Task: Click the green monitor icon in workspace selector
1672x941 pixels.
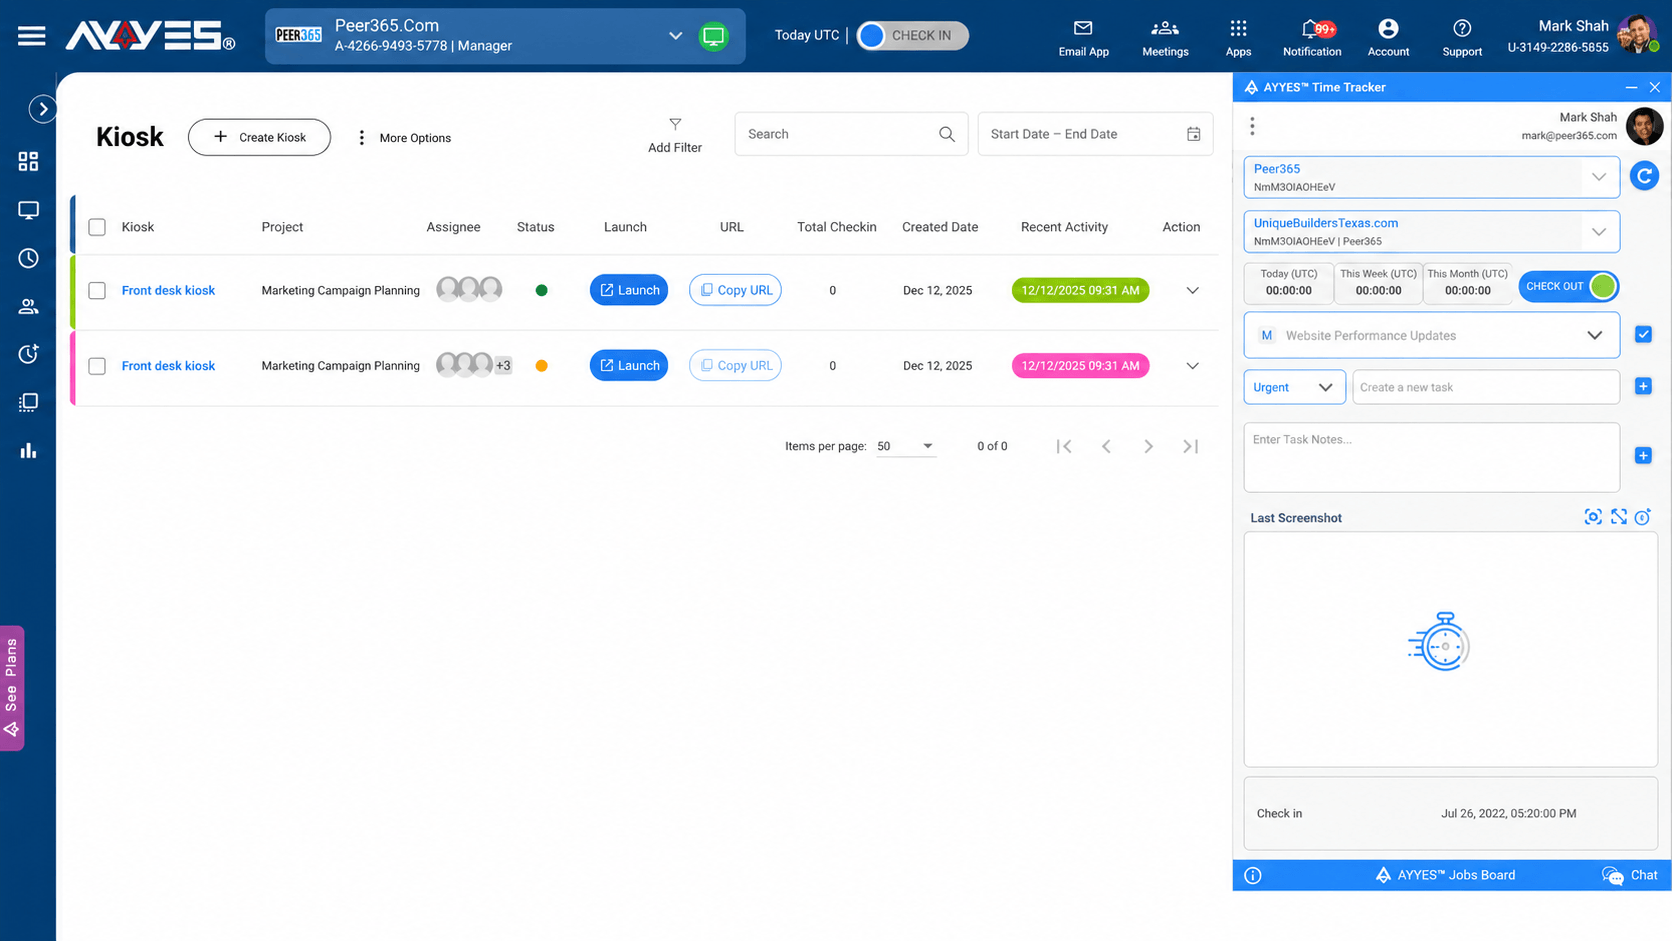Action: (713, 36)
